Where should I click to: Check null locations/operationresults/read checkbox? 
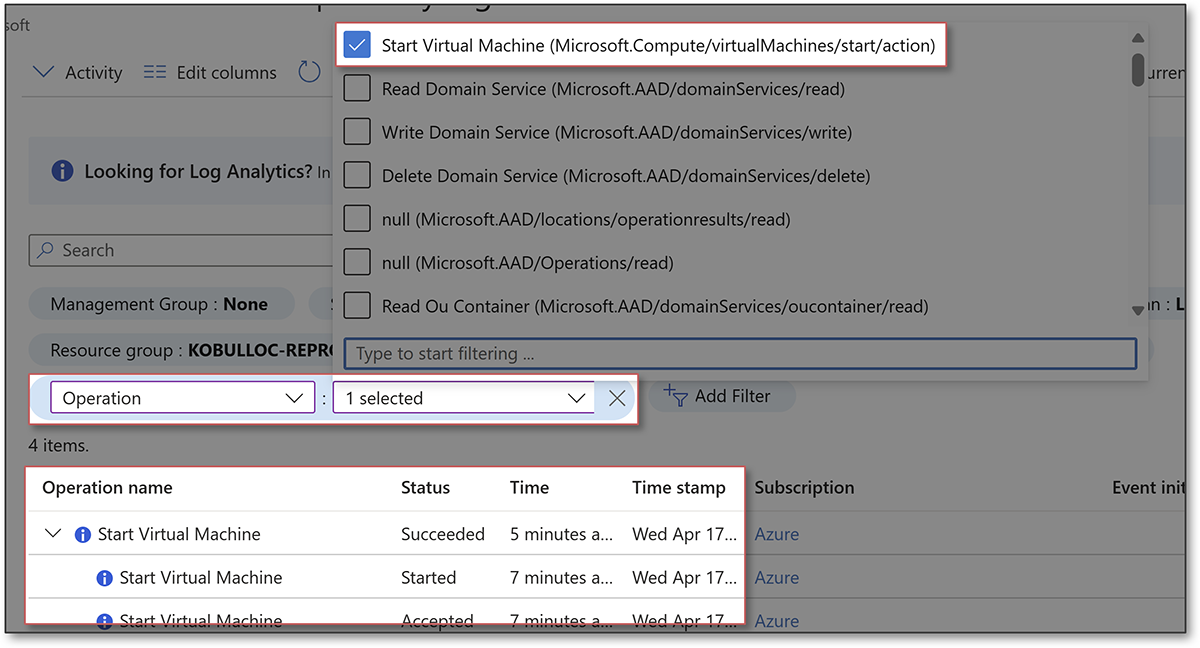[x=357, y=219]
